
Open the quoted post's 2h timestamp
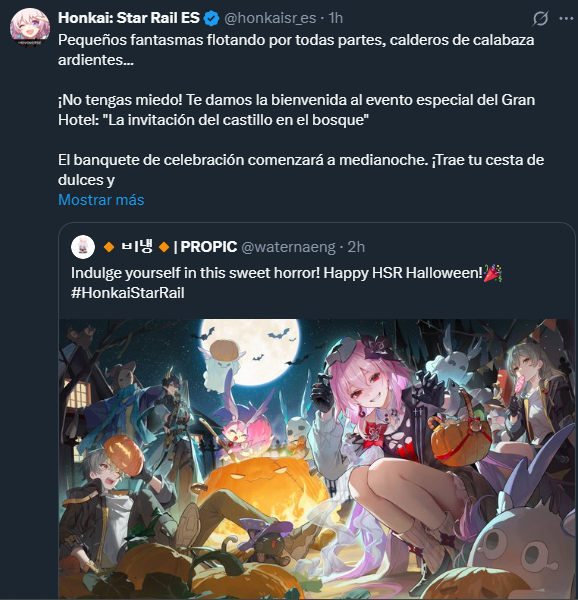coord(356,247)
